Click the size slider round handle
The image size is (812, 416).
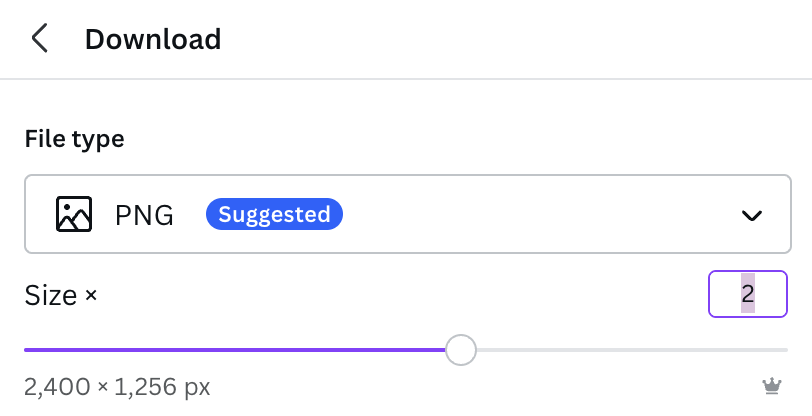coord(460,350)
